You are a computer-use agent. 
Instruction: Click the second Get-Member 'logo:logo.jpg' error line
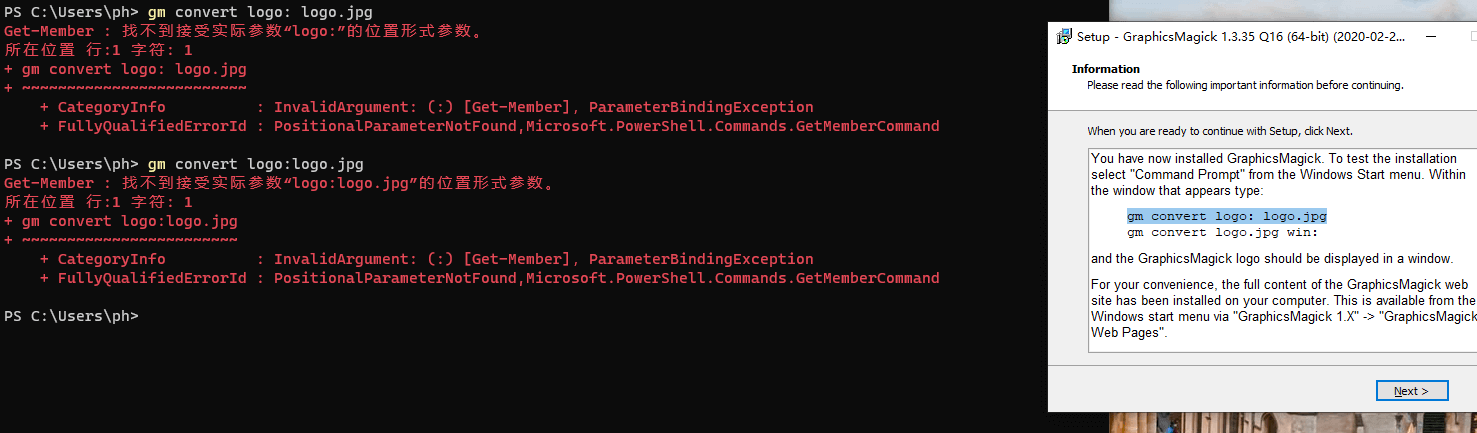point(278,183)
